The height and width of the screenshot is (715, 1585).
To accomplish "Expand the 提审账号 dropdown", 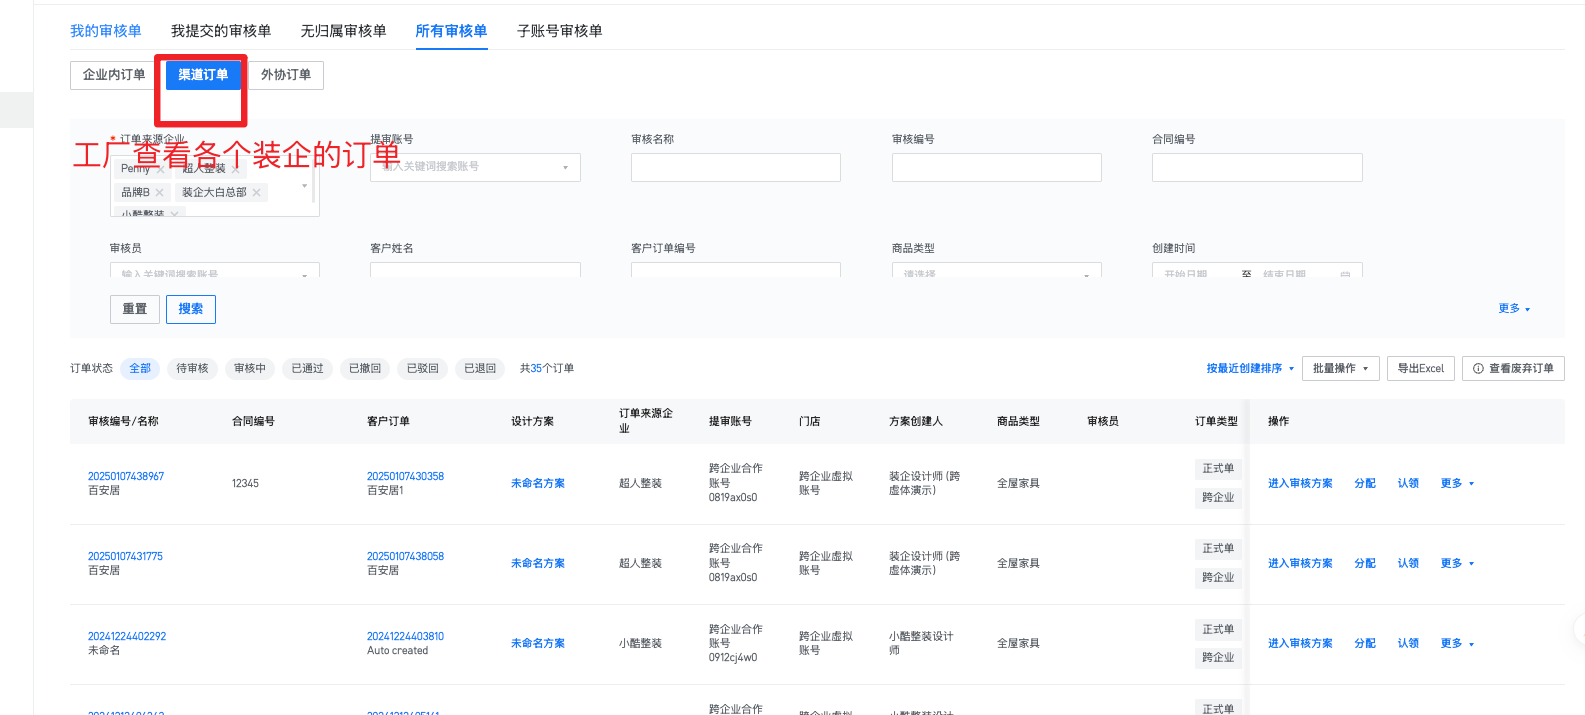I will click(x=565, y=168).
